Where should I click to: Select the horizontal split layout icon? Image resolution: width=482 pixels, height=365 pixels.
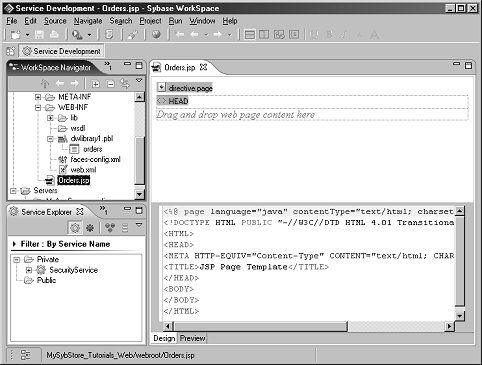250,34
